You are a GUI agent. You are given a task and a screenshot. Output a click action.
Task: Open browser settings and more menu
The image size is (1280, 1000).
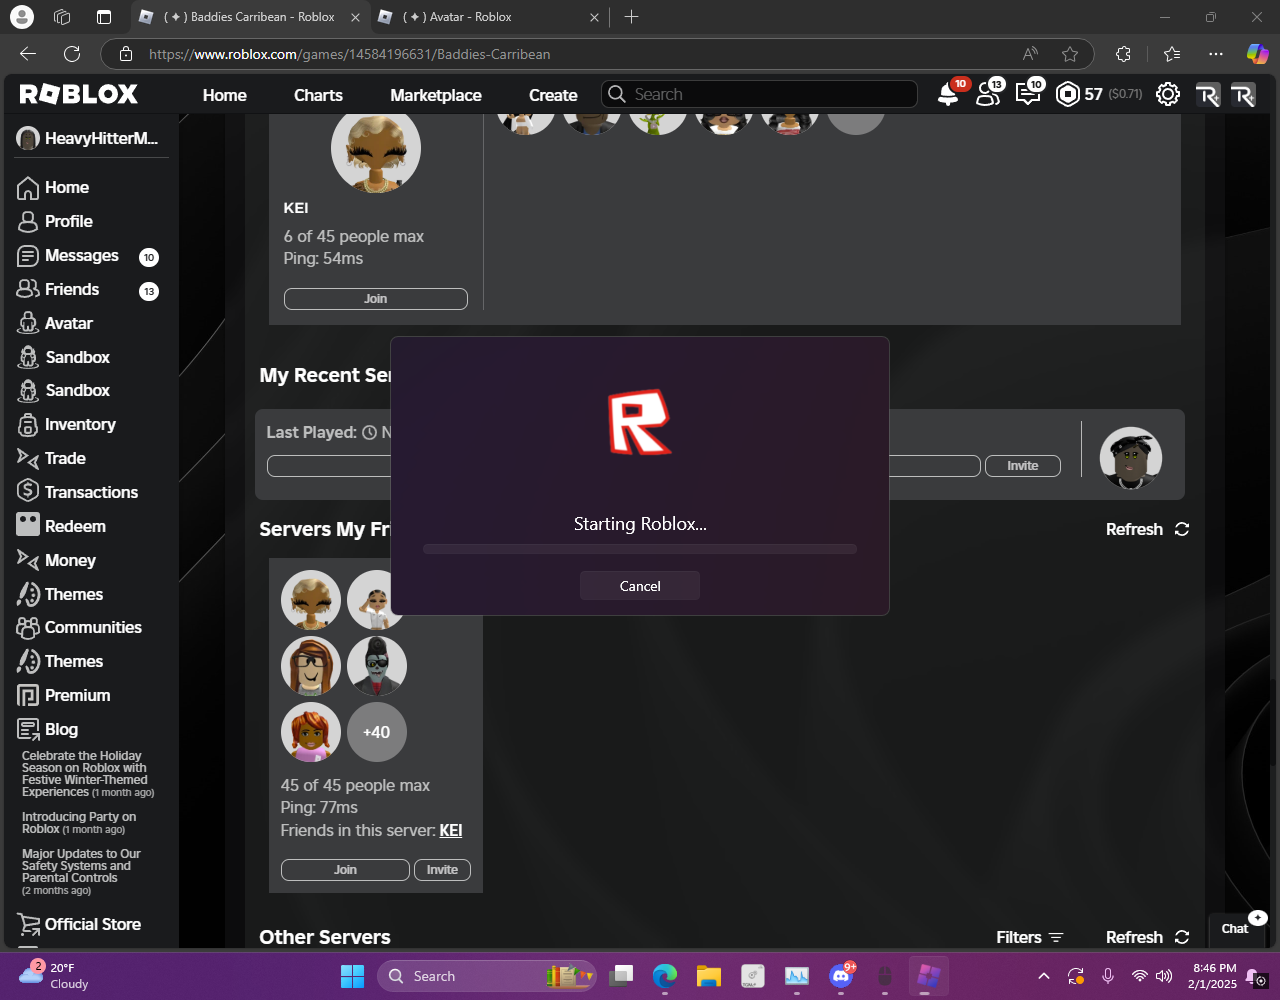tap(1215, 54)
